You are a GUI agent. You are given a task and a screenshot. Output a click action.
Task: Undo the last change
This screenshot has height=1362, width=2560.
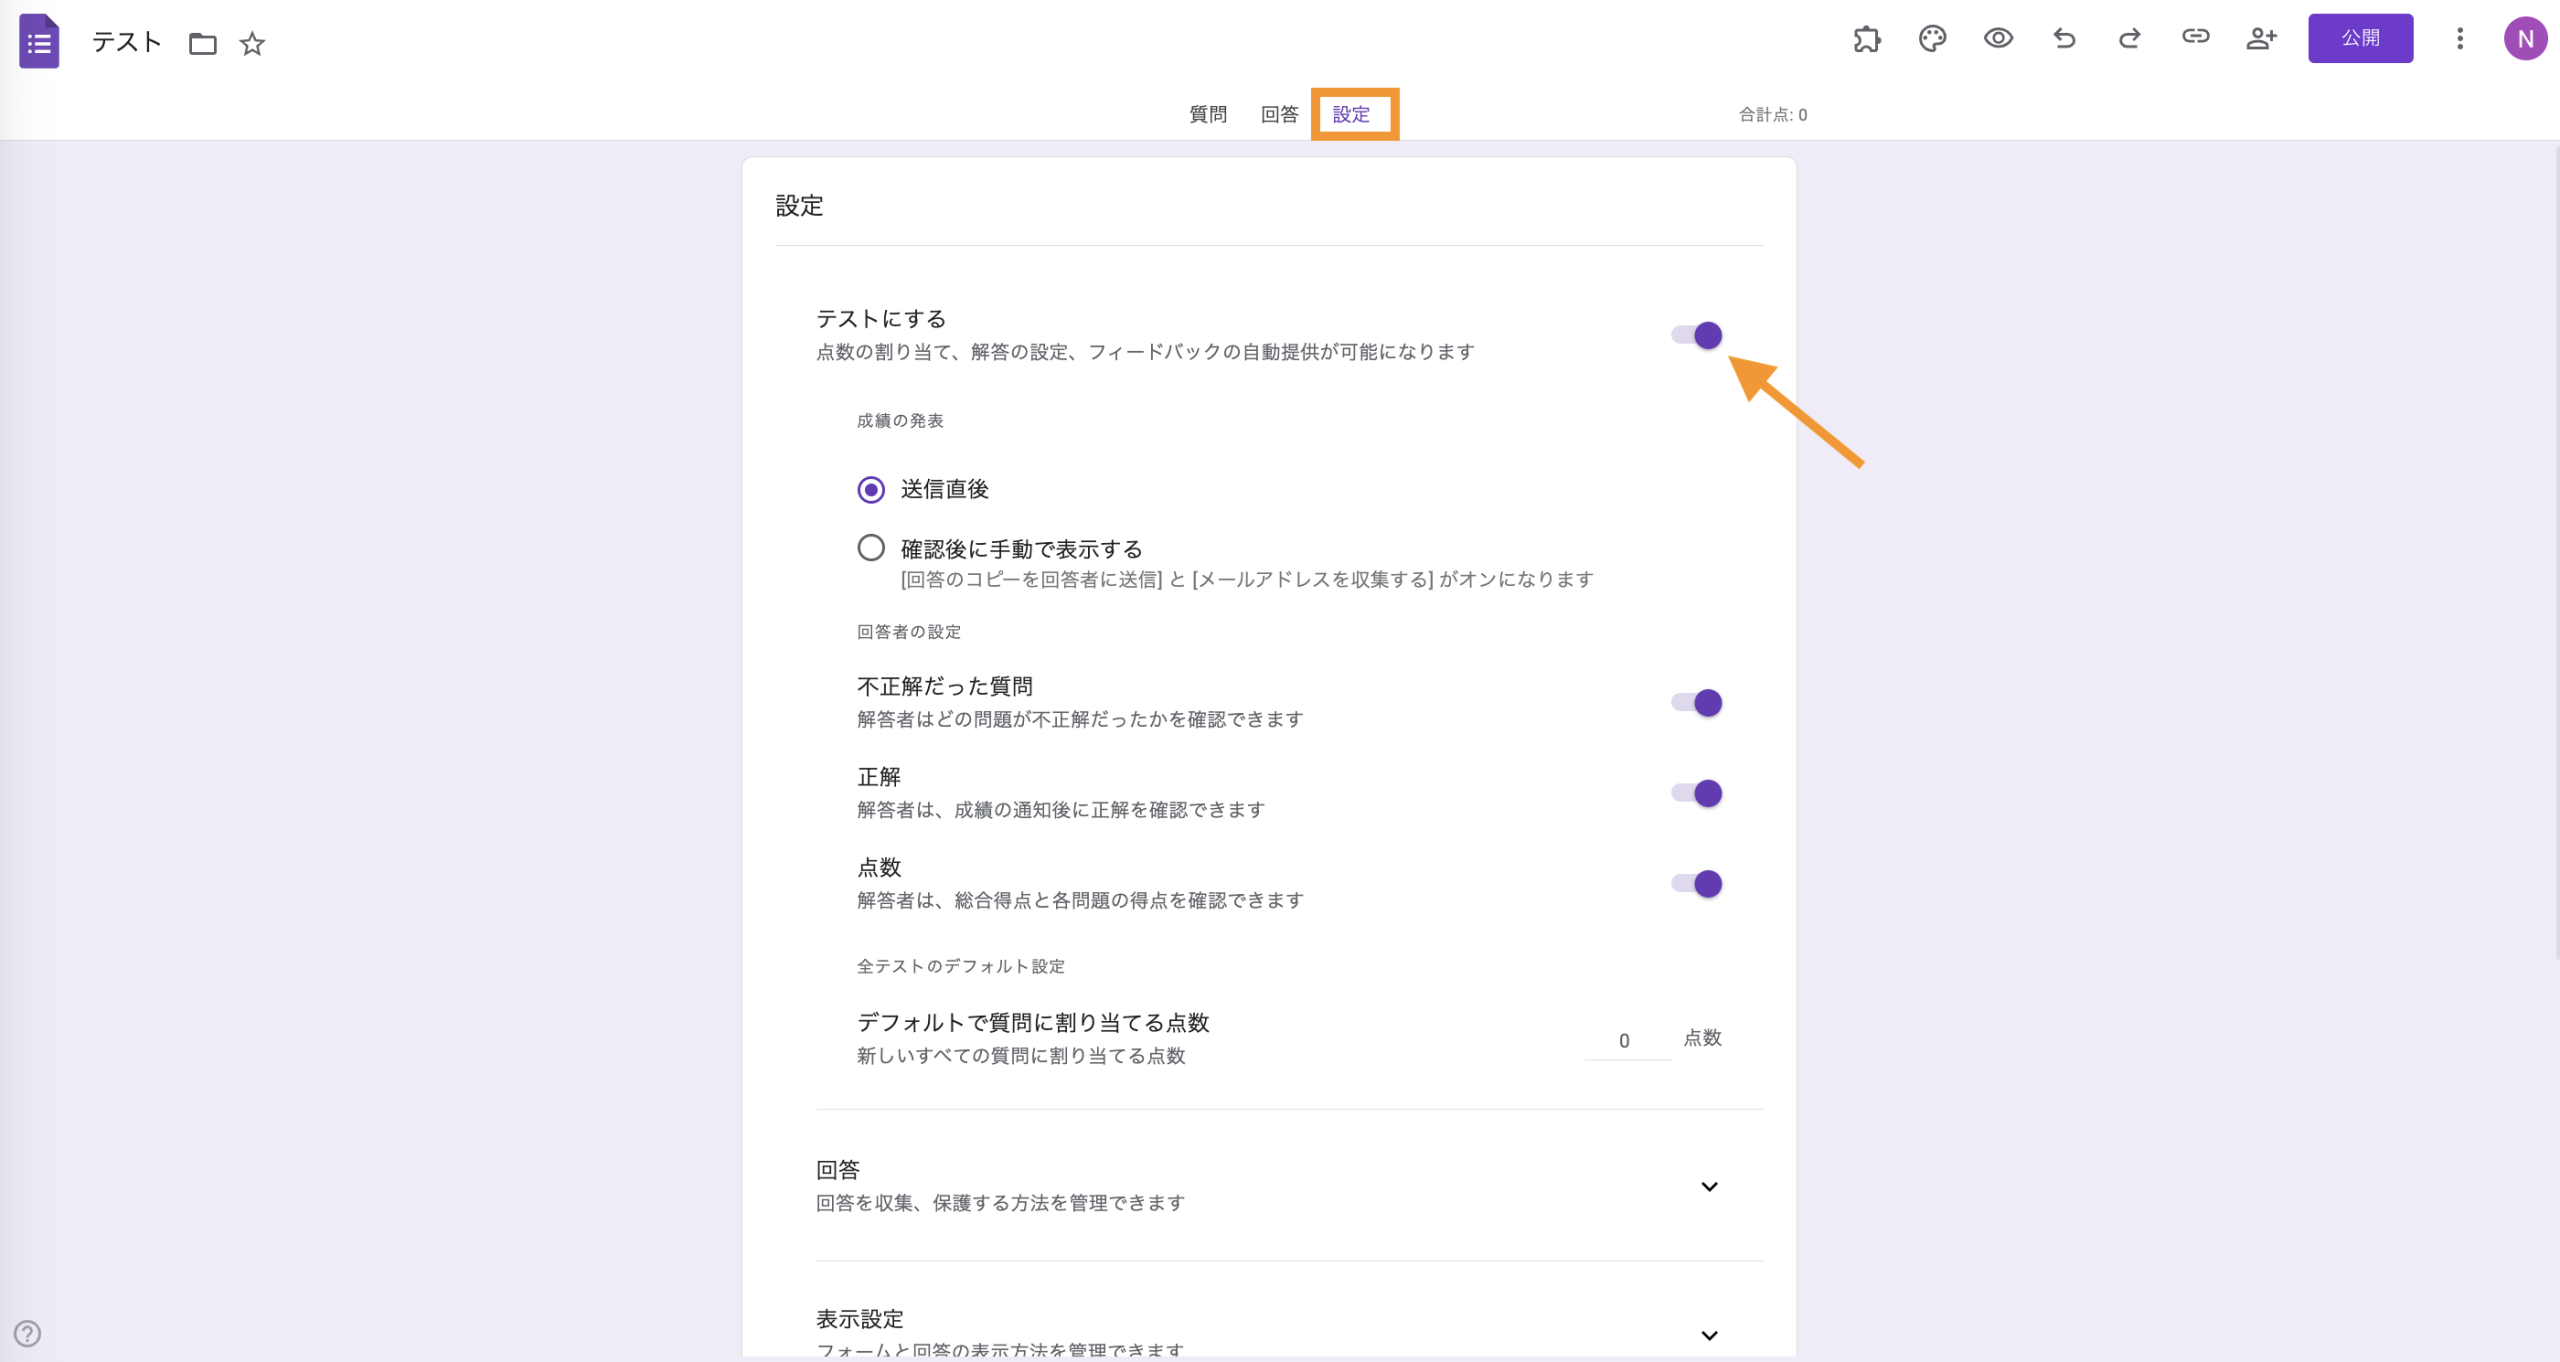point(2063,38)
